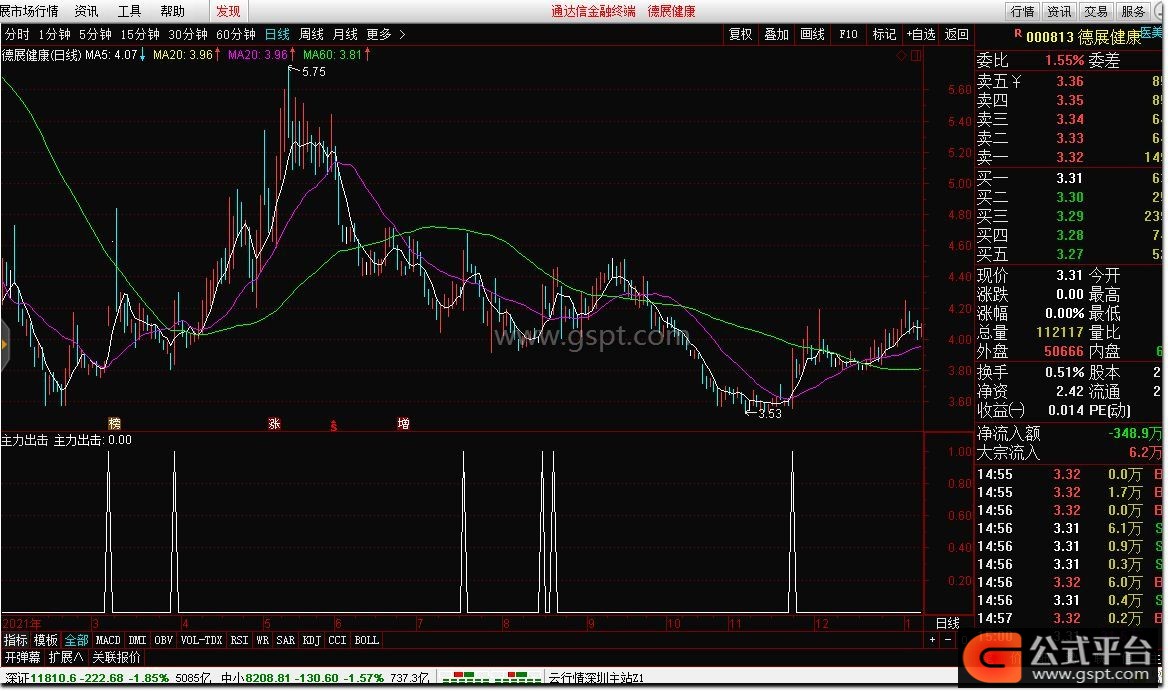Switch to the 资讯 section in the top-right corner
Viewport: 1168px width, 691px height.
1058,11
